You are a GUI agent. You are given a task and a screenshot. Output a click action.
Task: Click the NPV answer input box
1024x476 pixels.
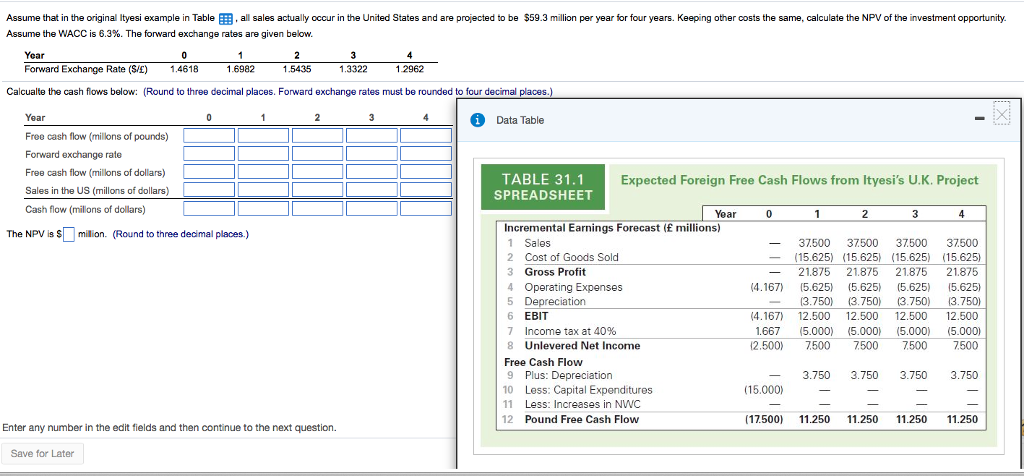tap(67, 234)
